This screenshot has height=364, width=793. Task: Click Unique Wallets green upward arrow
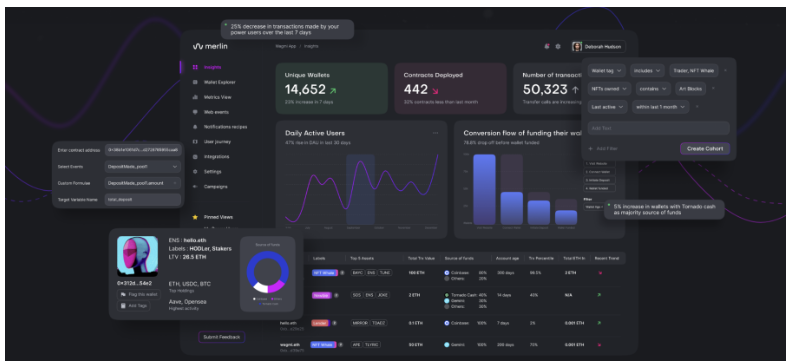pos(332,90)
